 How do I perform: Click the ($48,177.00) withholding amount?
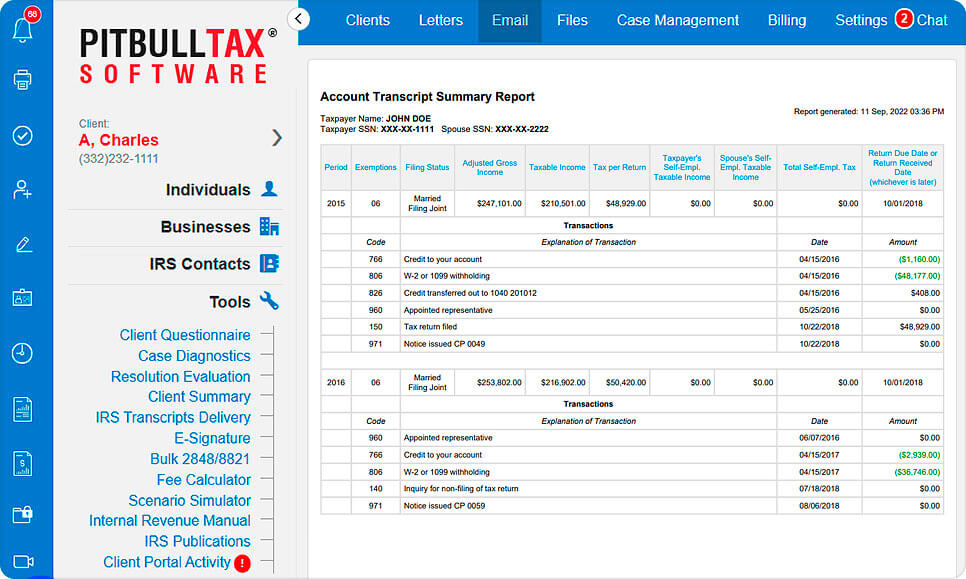tap(917, 276)
